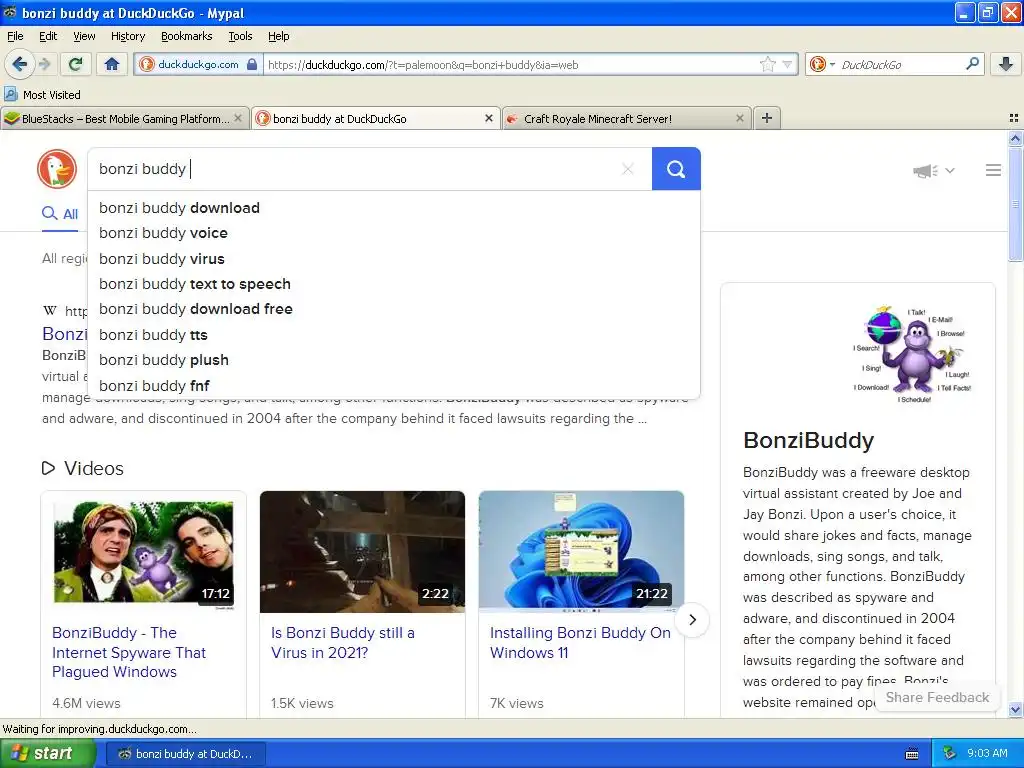This screenshot has width=1024, height=768.
Task: Click the 9:03 AM taskbar clock
Action: pos(987,754)
